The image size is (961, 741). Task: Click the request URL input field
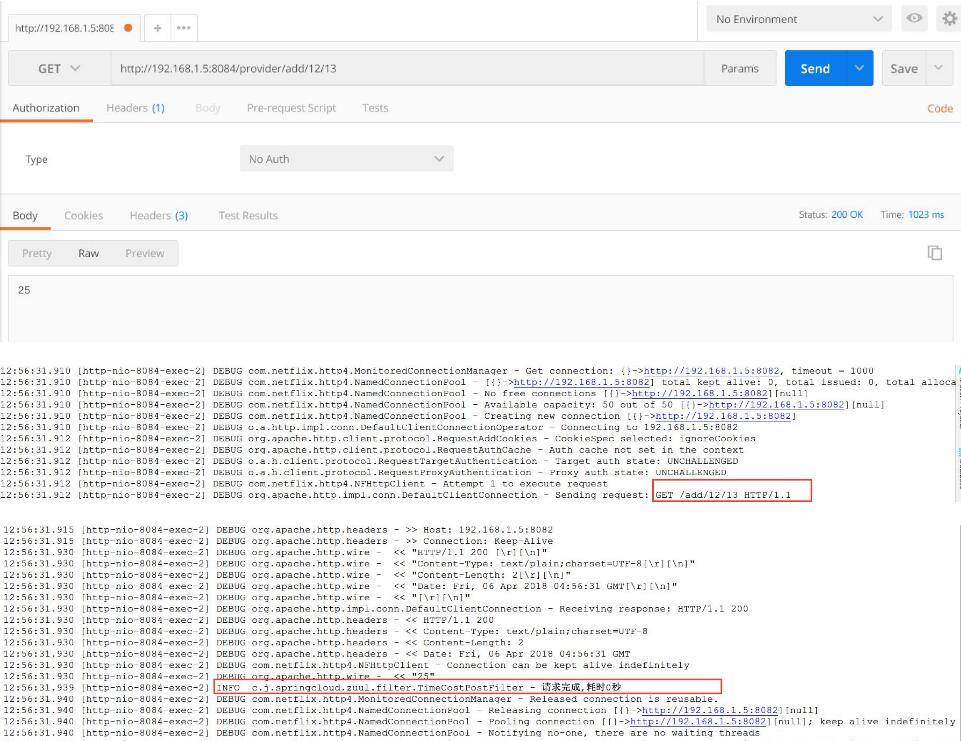coord(410,69)
